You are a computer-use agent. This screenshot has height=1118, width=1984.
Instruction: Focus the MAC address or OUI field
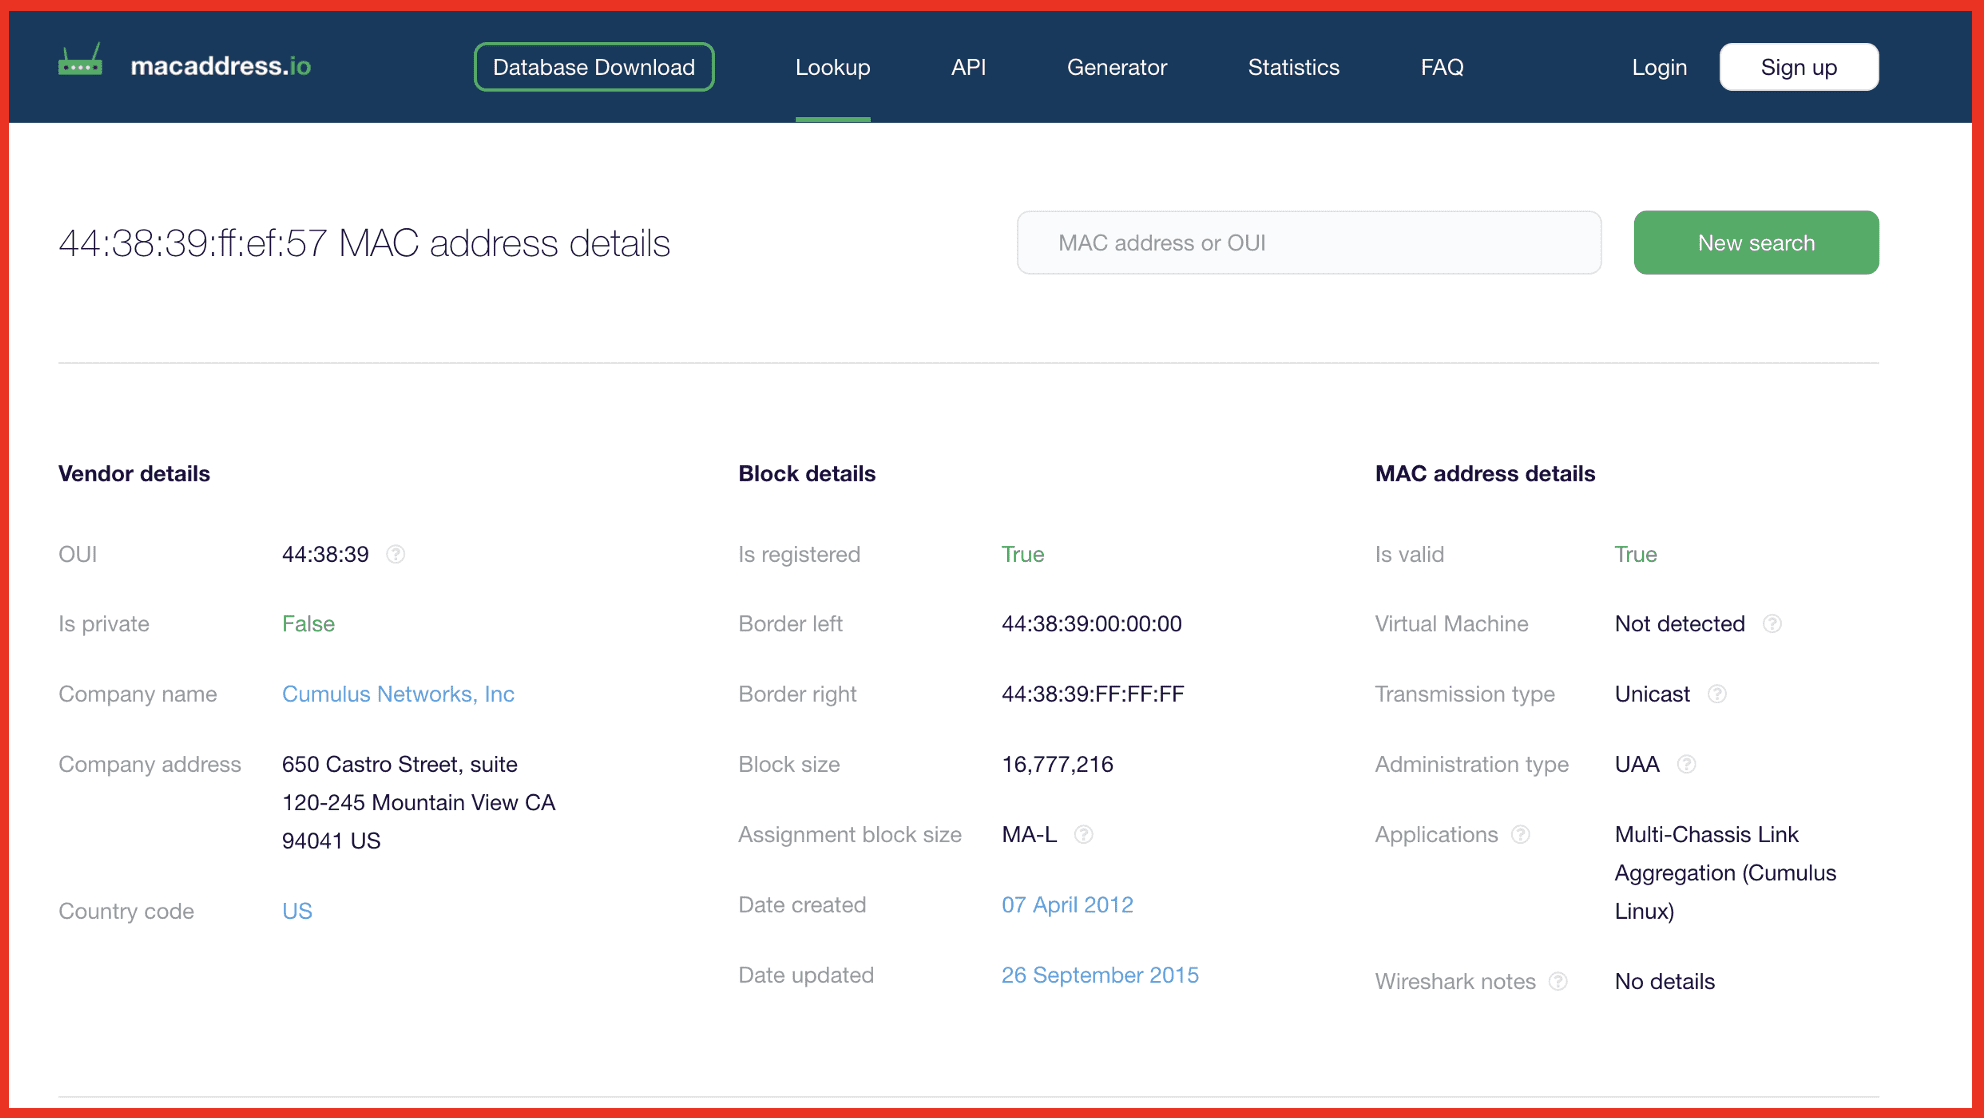click(x=1309, y=242)
